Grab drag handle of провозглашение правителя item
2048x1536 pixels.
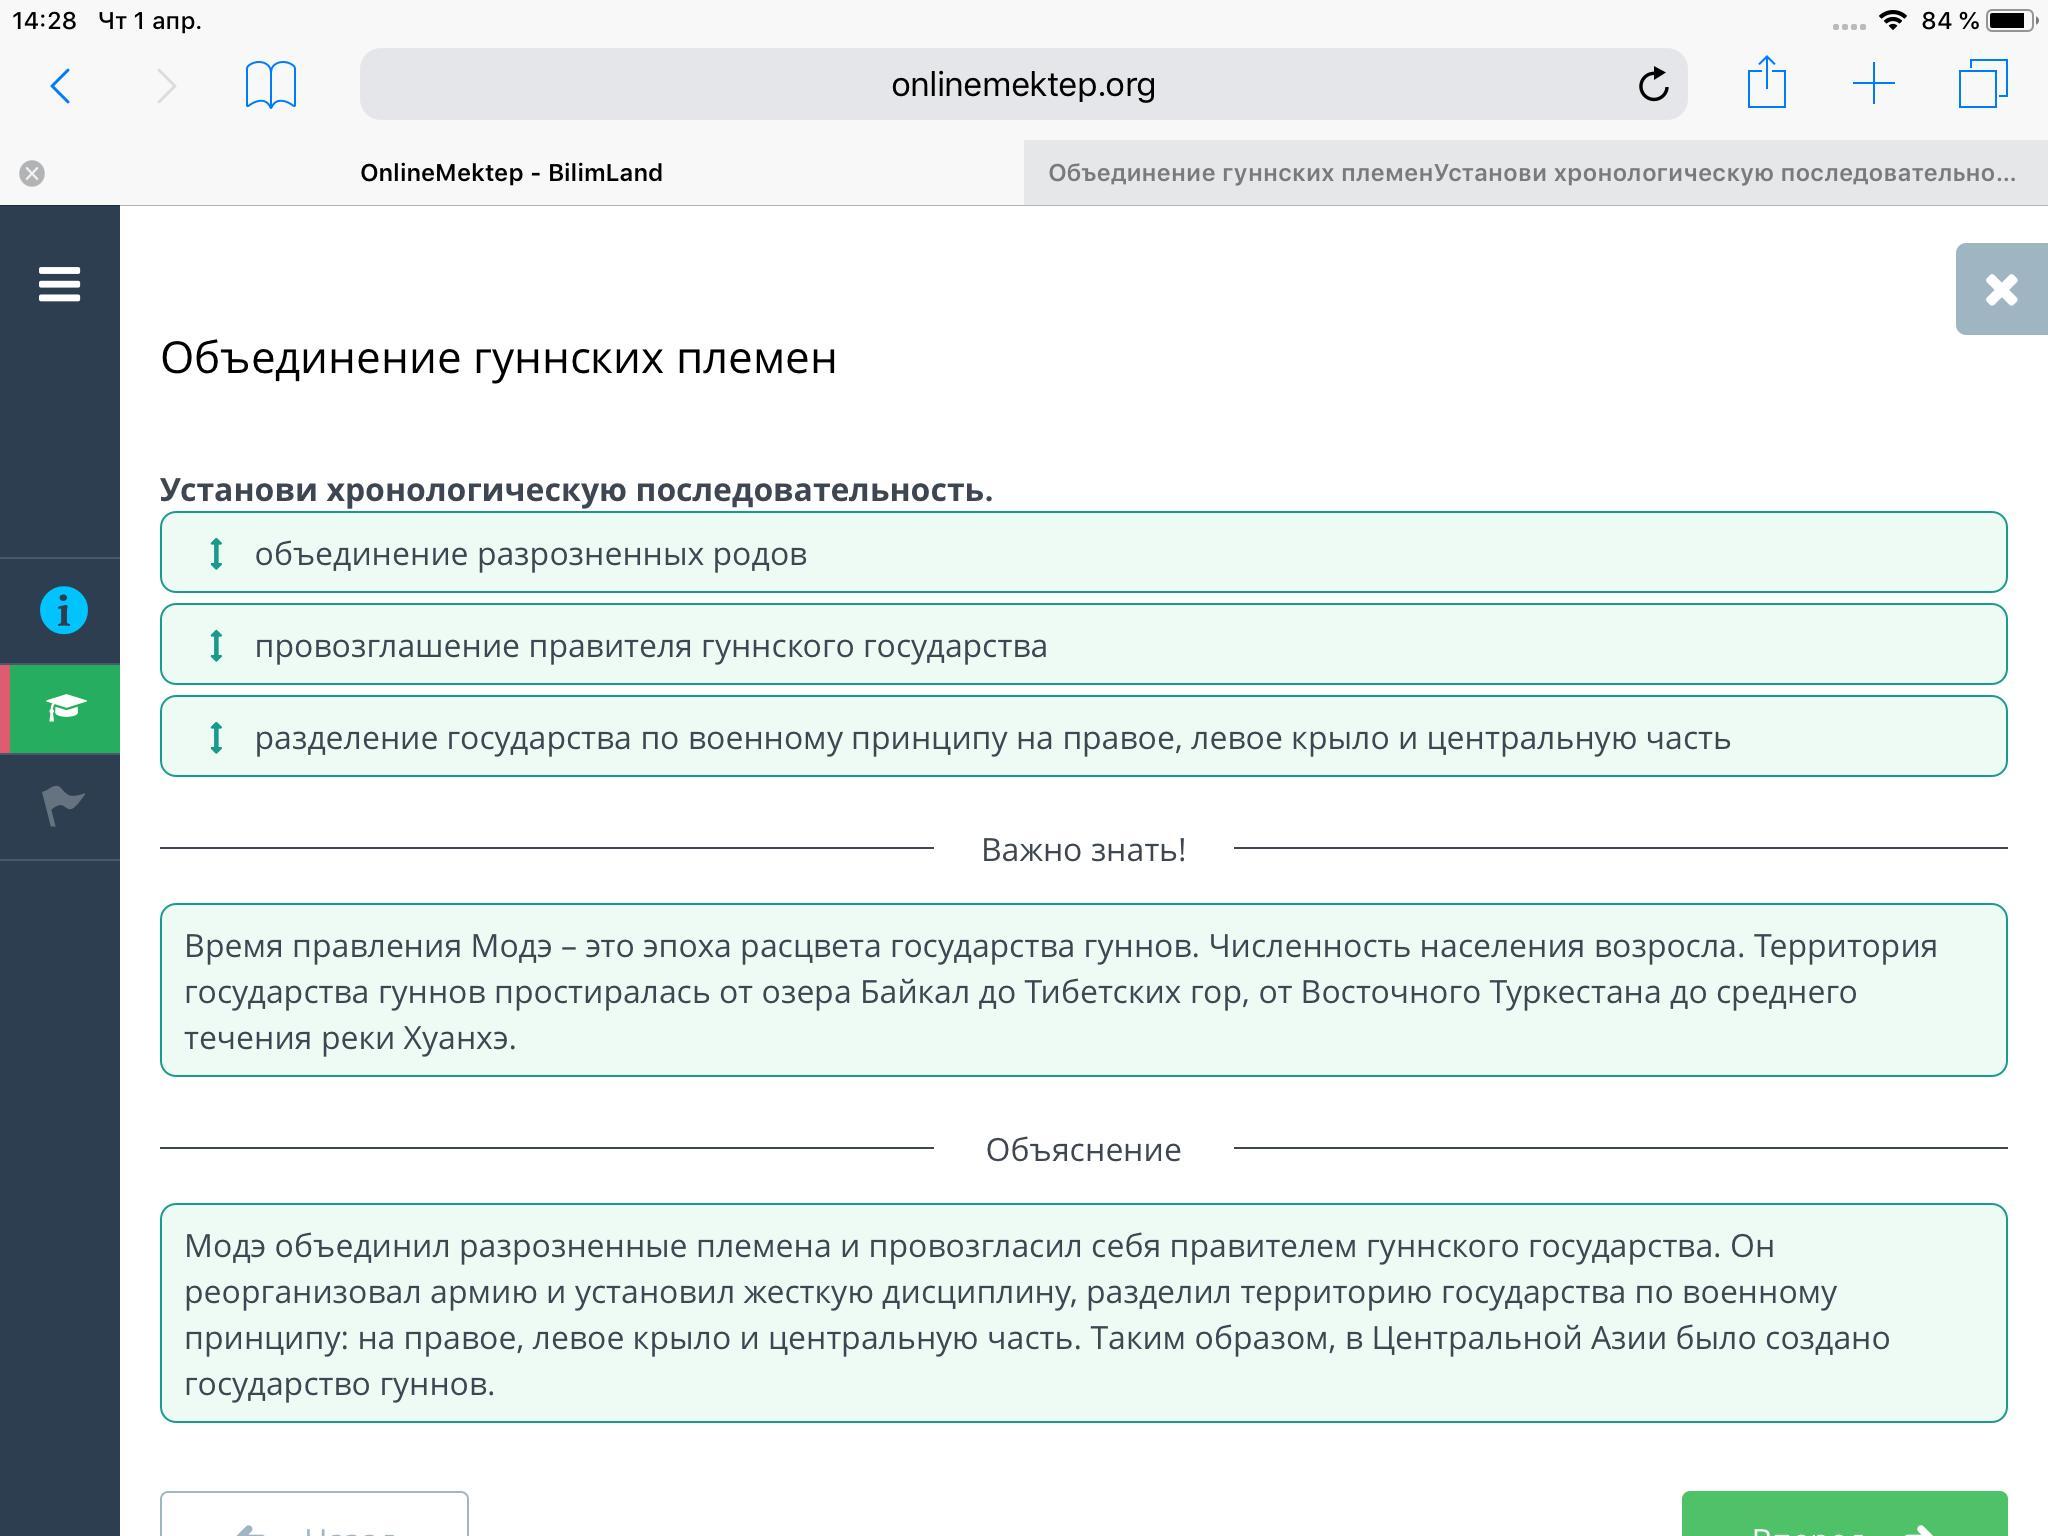pos(216,645)
